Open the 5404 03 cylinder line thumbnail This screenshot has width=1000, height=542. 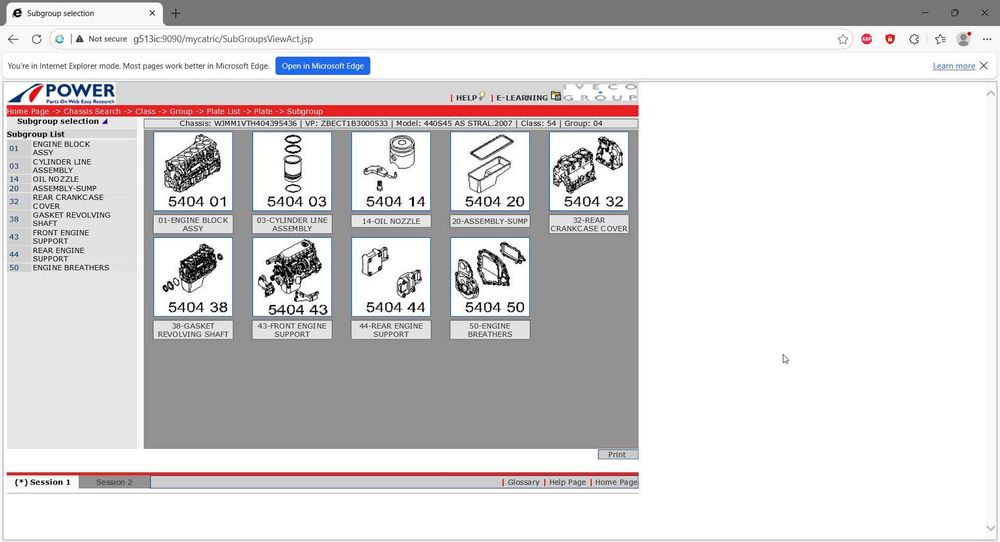292,172
